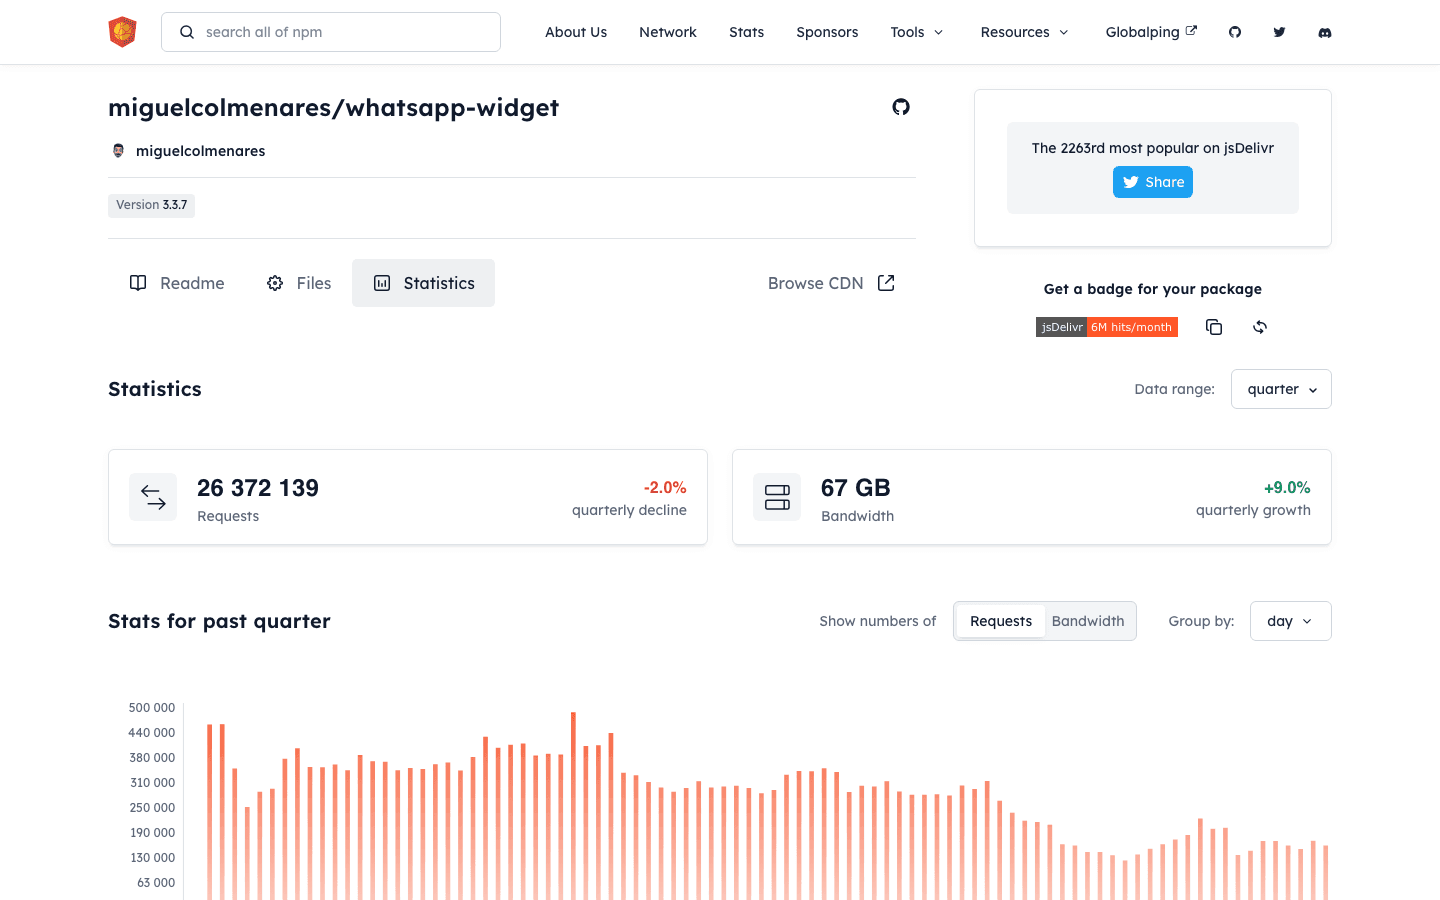Viewport: 1440px width, 900px height.
Task: Open the Browse CDN link
Action: [831, 283]
